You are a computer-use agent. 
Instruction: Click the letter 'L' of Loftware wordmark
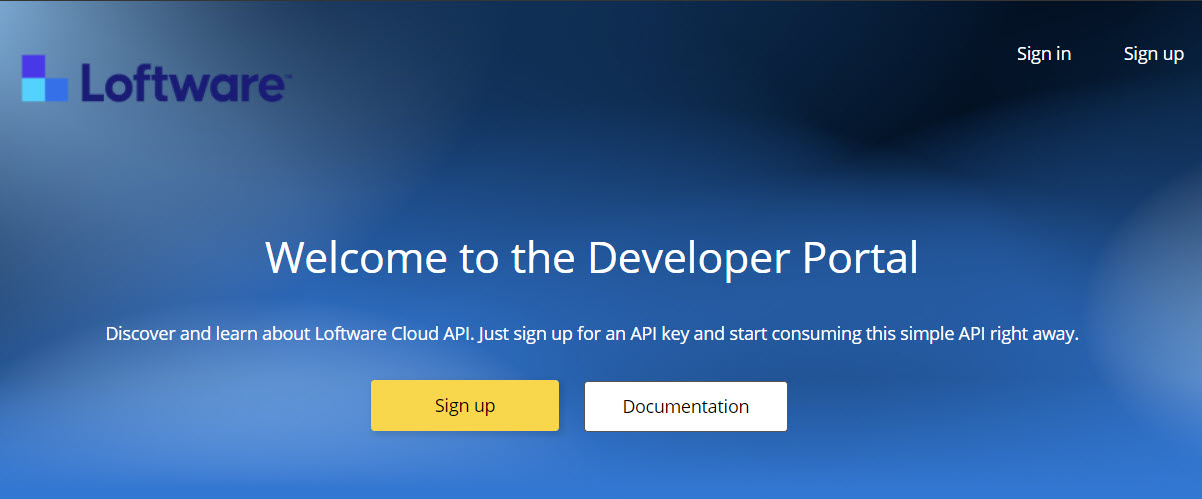pyautogui.click(x=92, y=84)
